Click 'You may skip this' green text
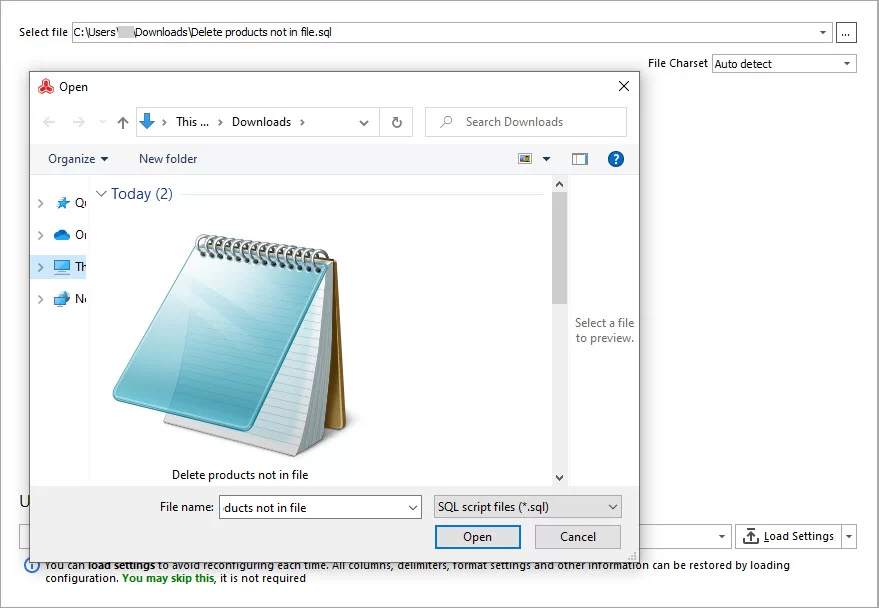Screen dimensions: 879x608 168,578
